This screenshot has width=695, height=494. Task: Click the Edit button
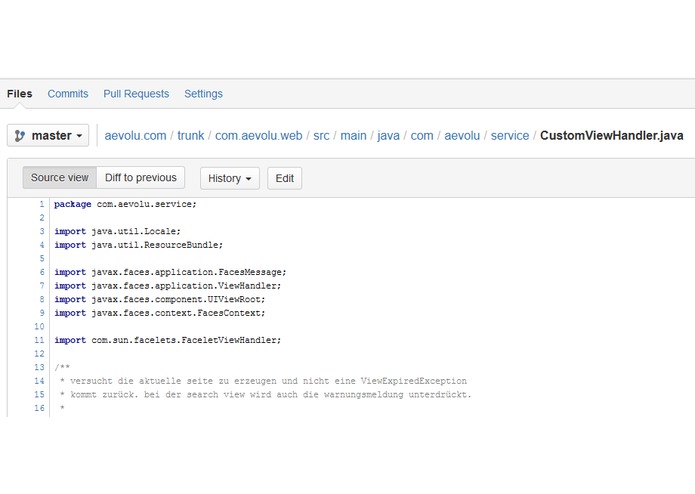(x=285, y=178)
